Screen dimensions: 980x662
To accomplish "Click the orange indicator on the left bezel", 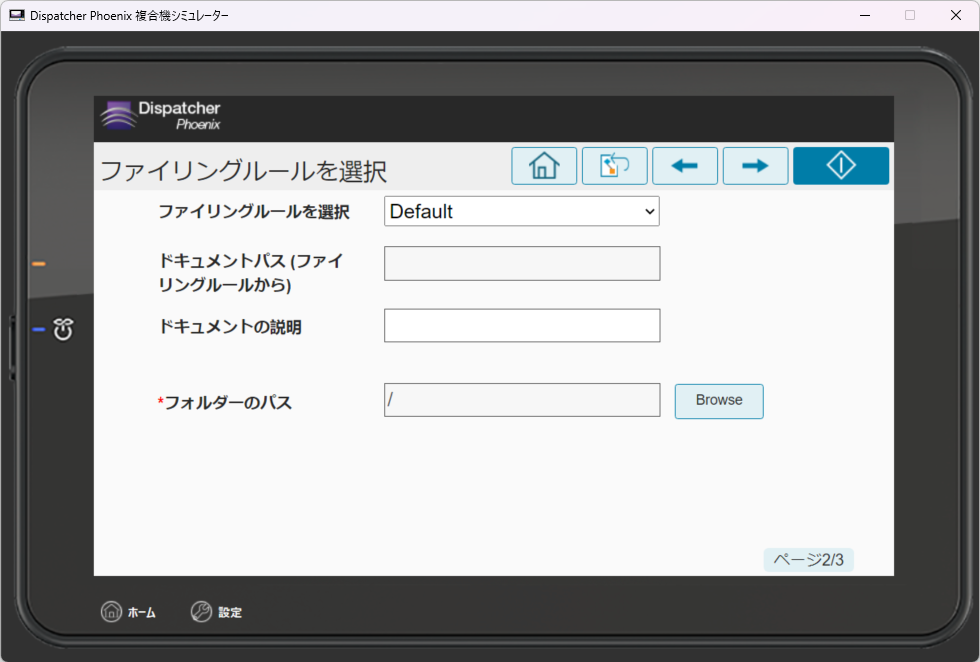I will [39, 264].
